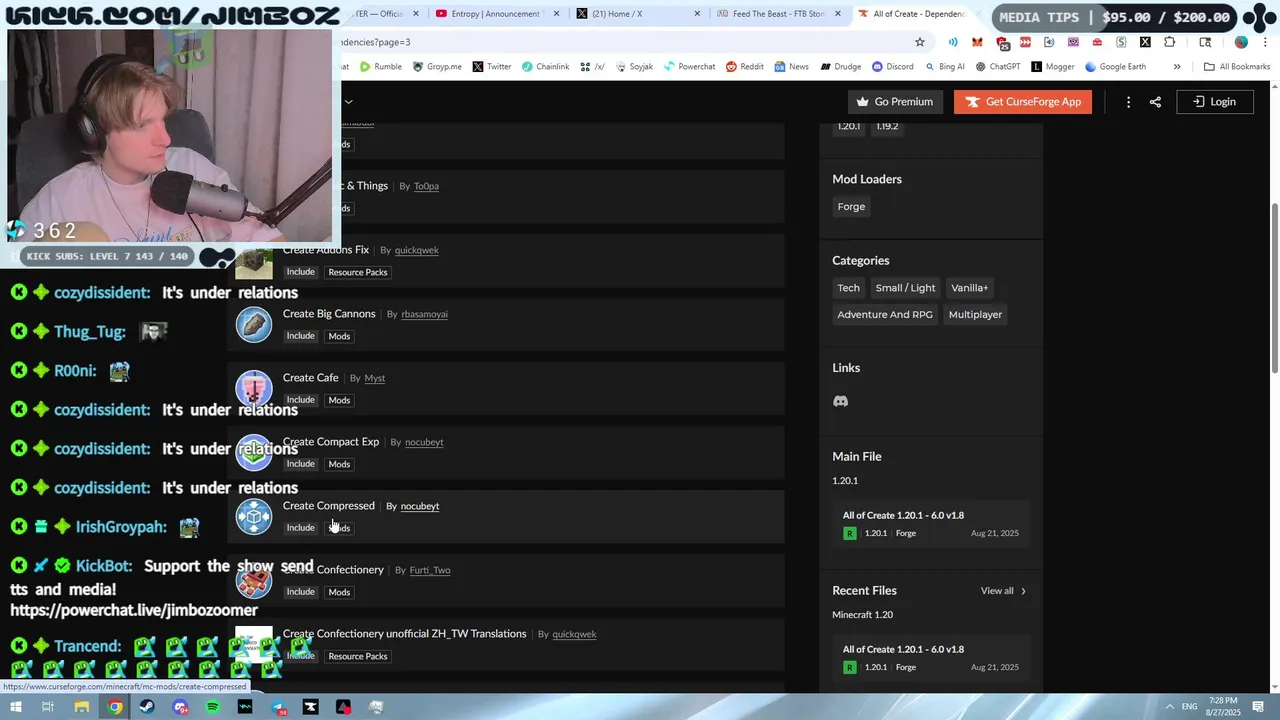The width and height of the screenshot is (1280, 720).
Task: Select the Small / Light category tag
Action: pos(905,288)
